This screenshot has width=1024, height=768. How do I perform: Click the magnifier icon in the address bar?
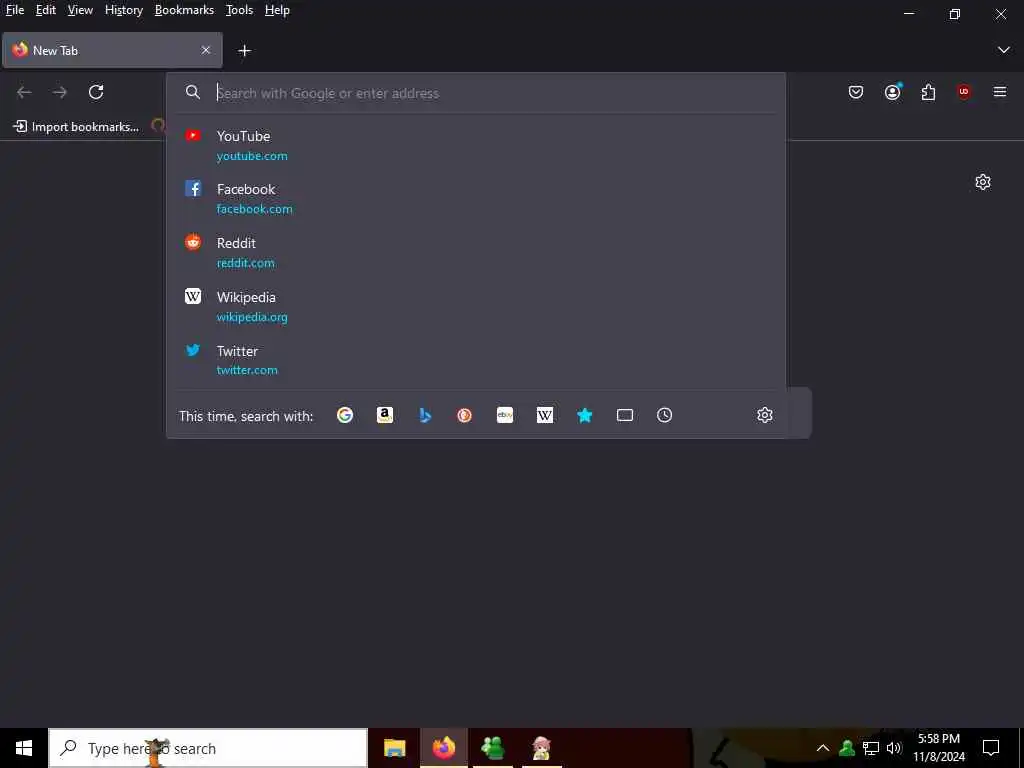pyautogui.click(x=193, y=92)
